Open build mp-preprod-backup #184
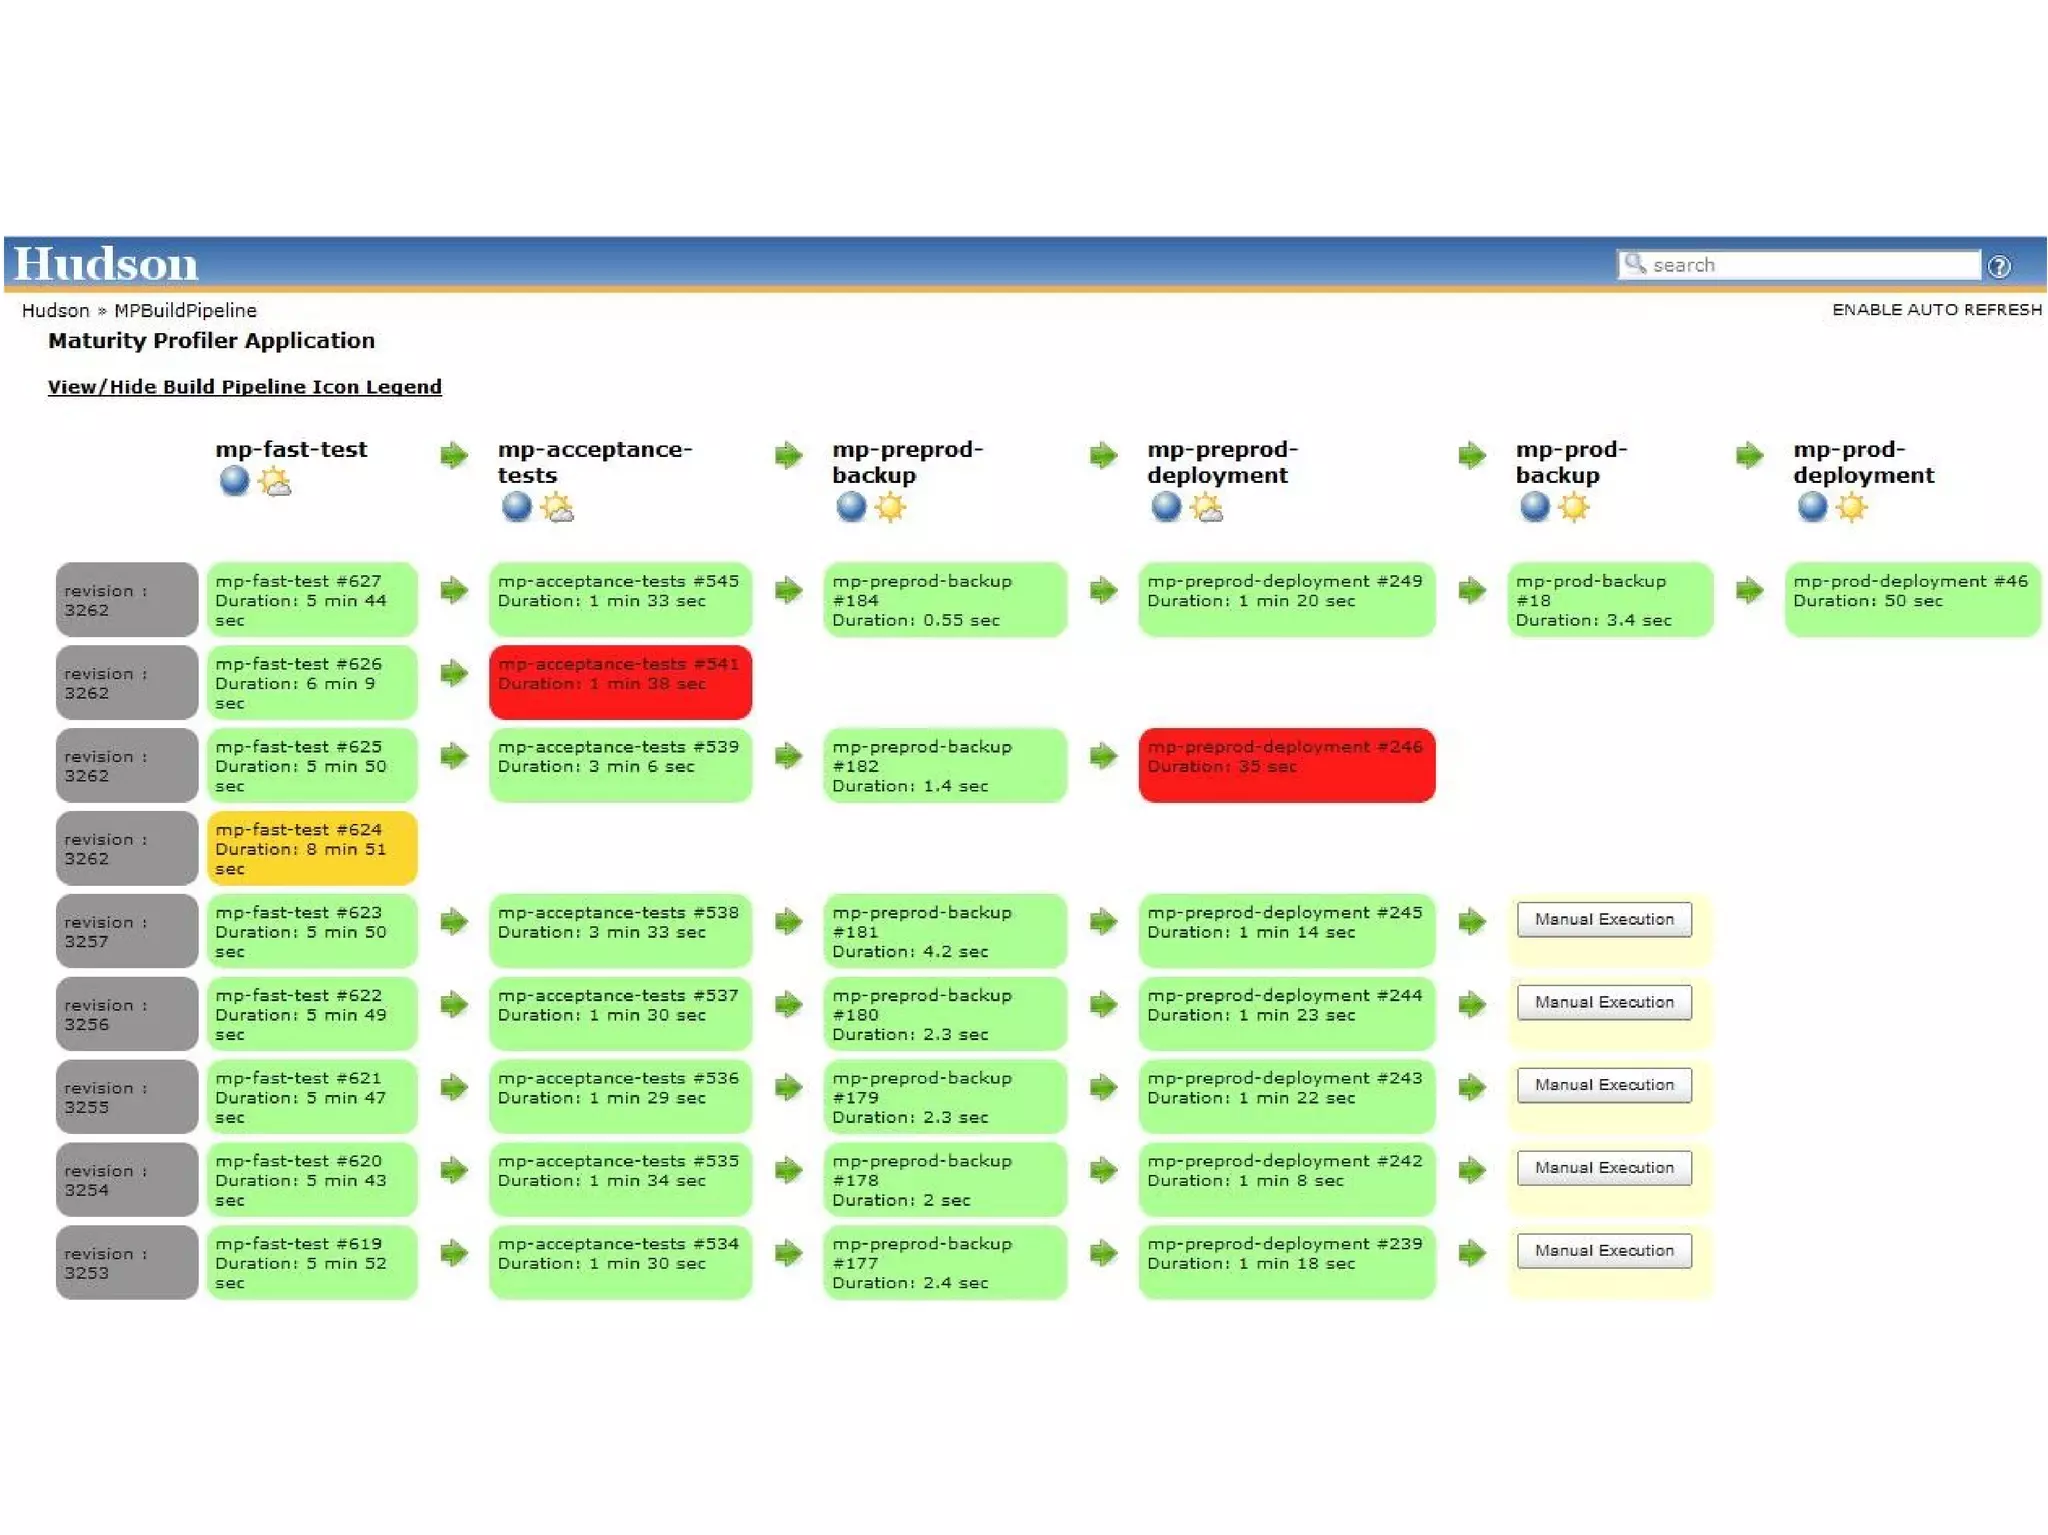 click(945, 600)
